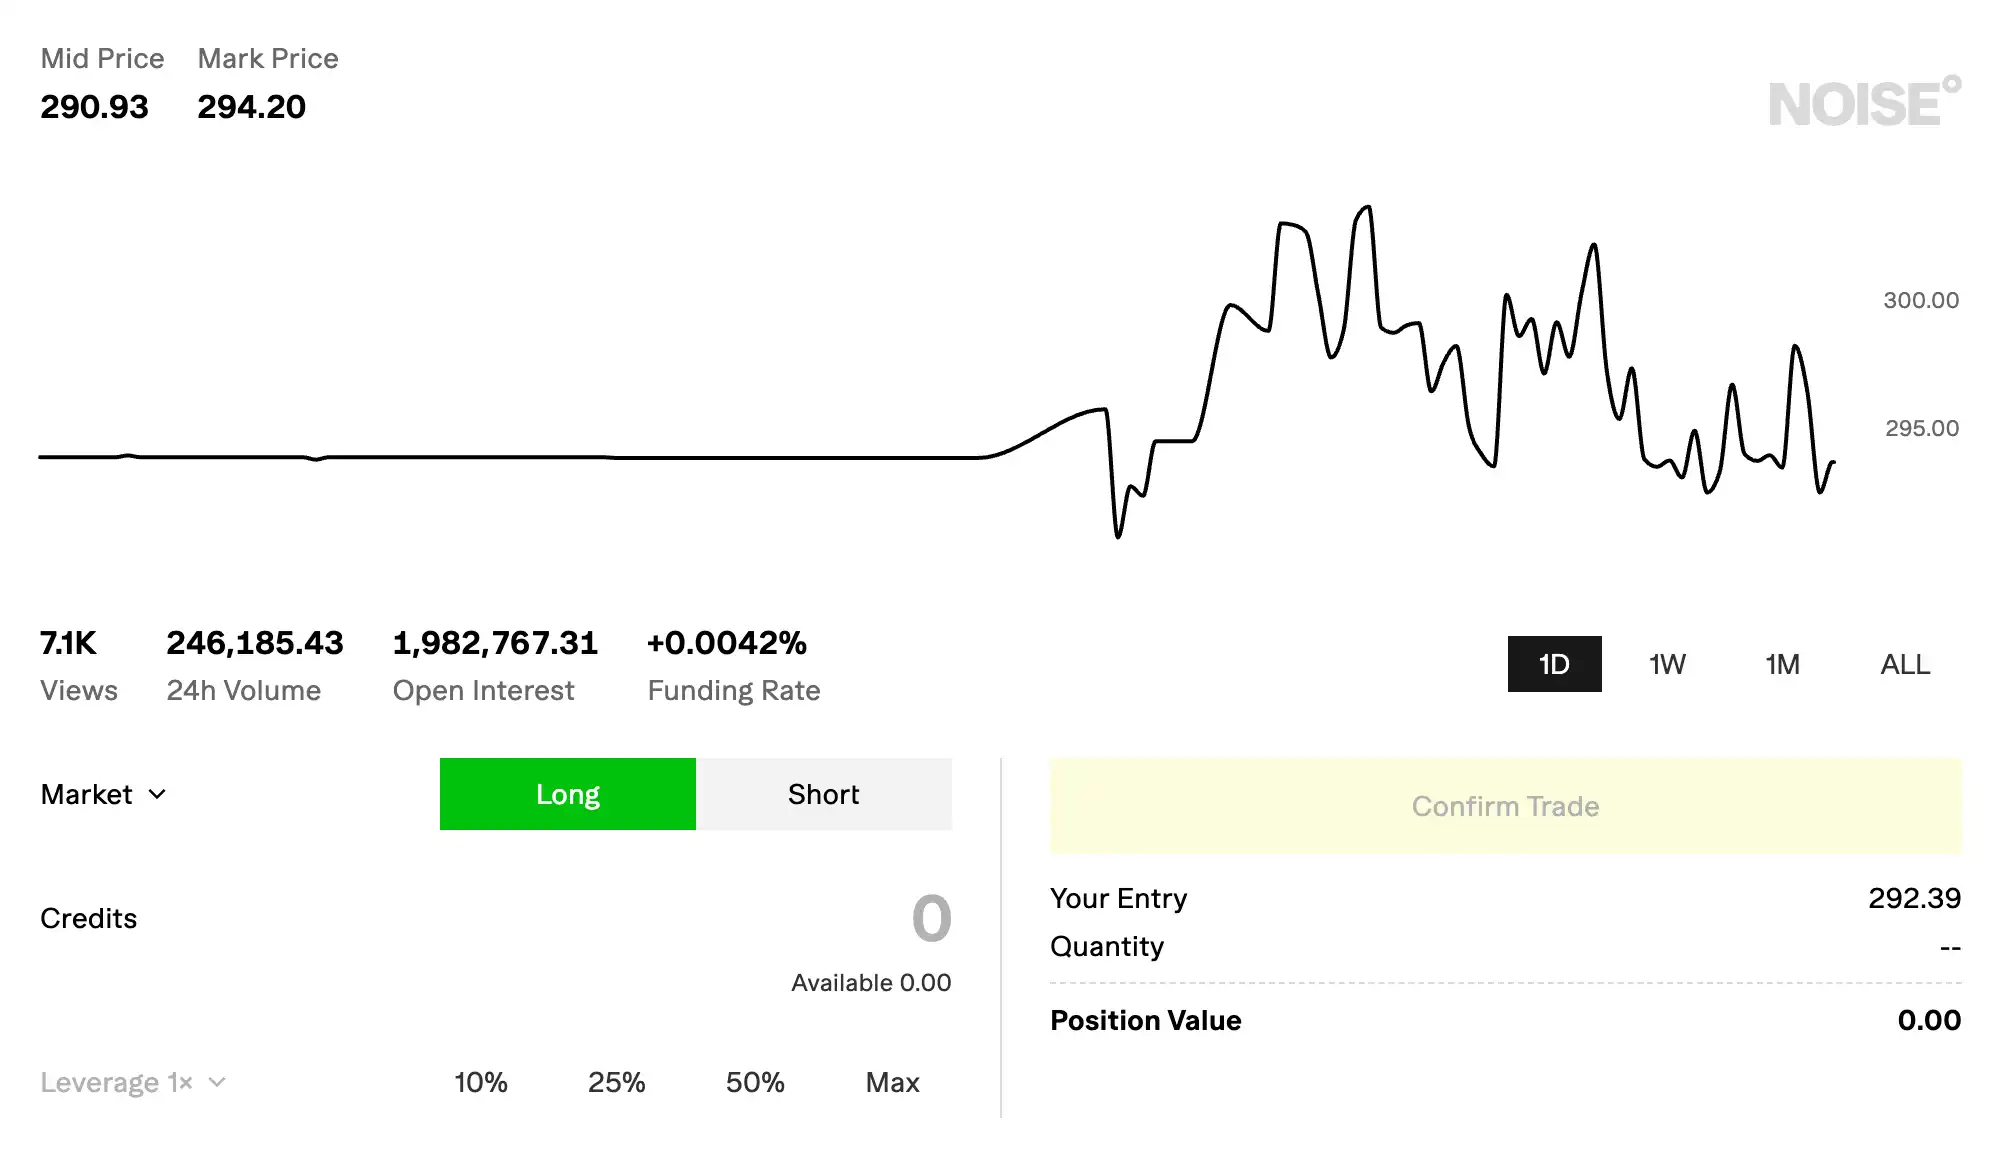Click the chevron next to Market
This screenshot has width=1994, height=1154.
point(157,794)
